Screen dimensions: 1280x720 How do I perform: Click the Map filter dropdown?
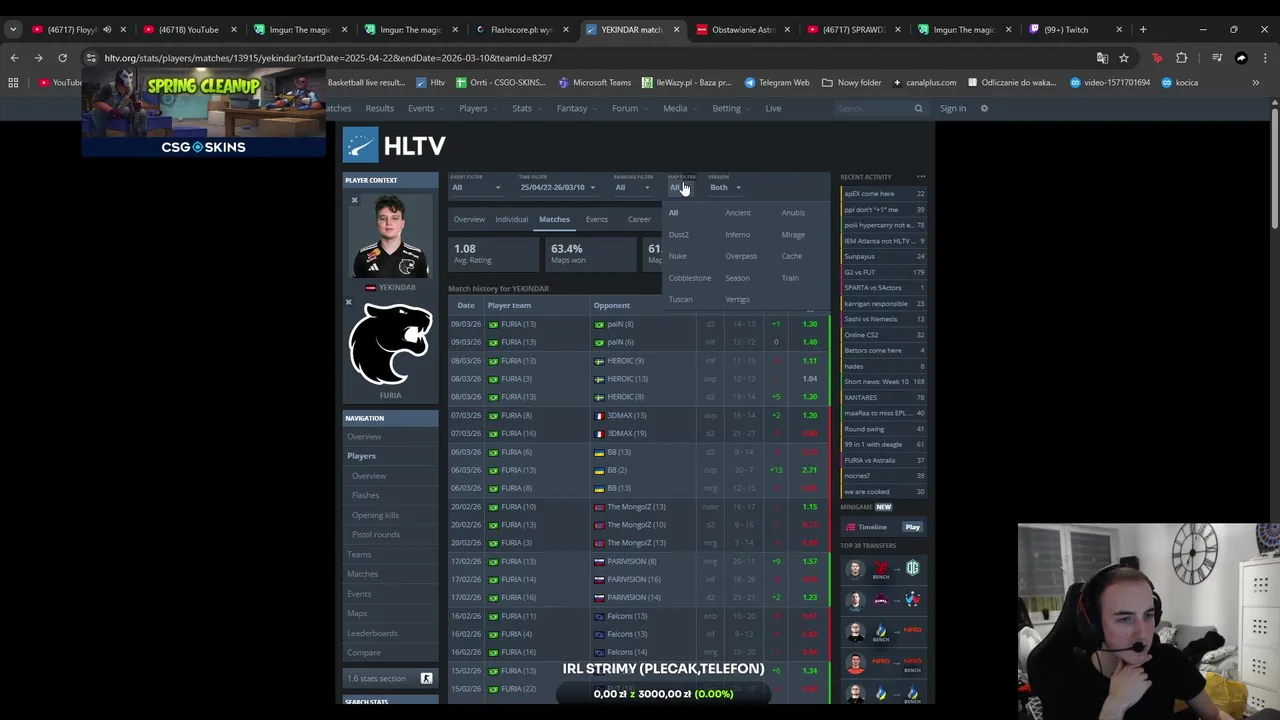(x=679, y=187)
